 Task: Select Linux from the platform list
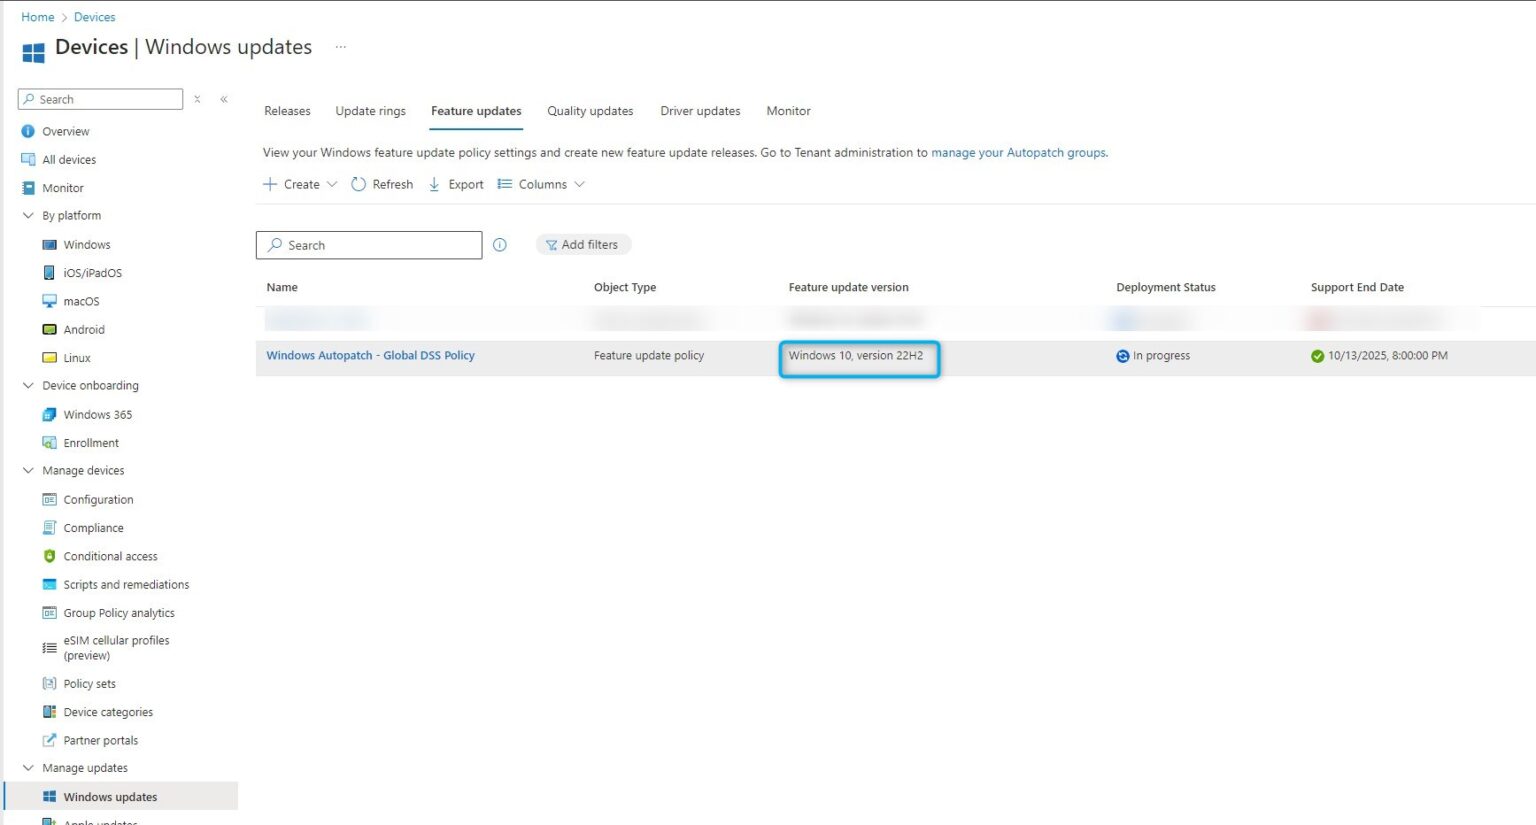(x=76, y=357)
